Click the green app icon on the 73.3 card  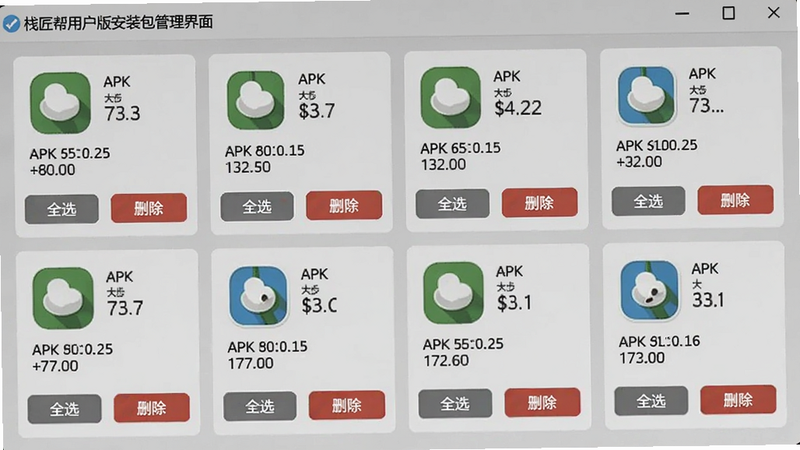(x=60, y=103)
